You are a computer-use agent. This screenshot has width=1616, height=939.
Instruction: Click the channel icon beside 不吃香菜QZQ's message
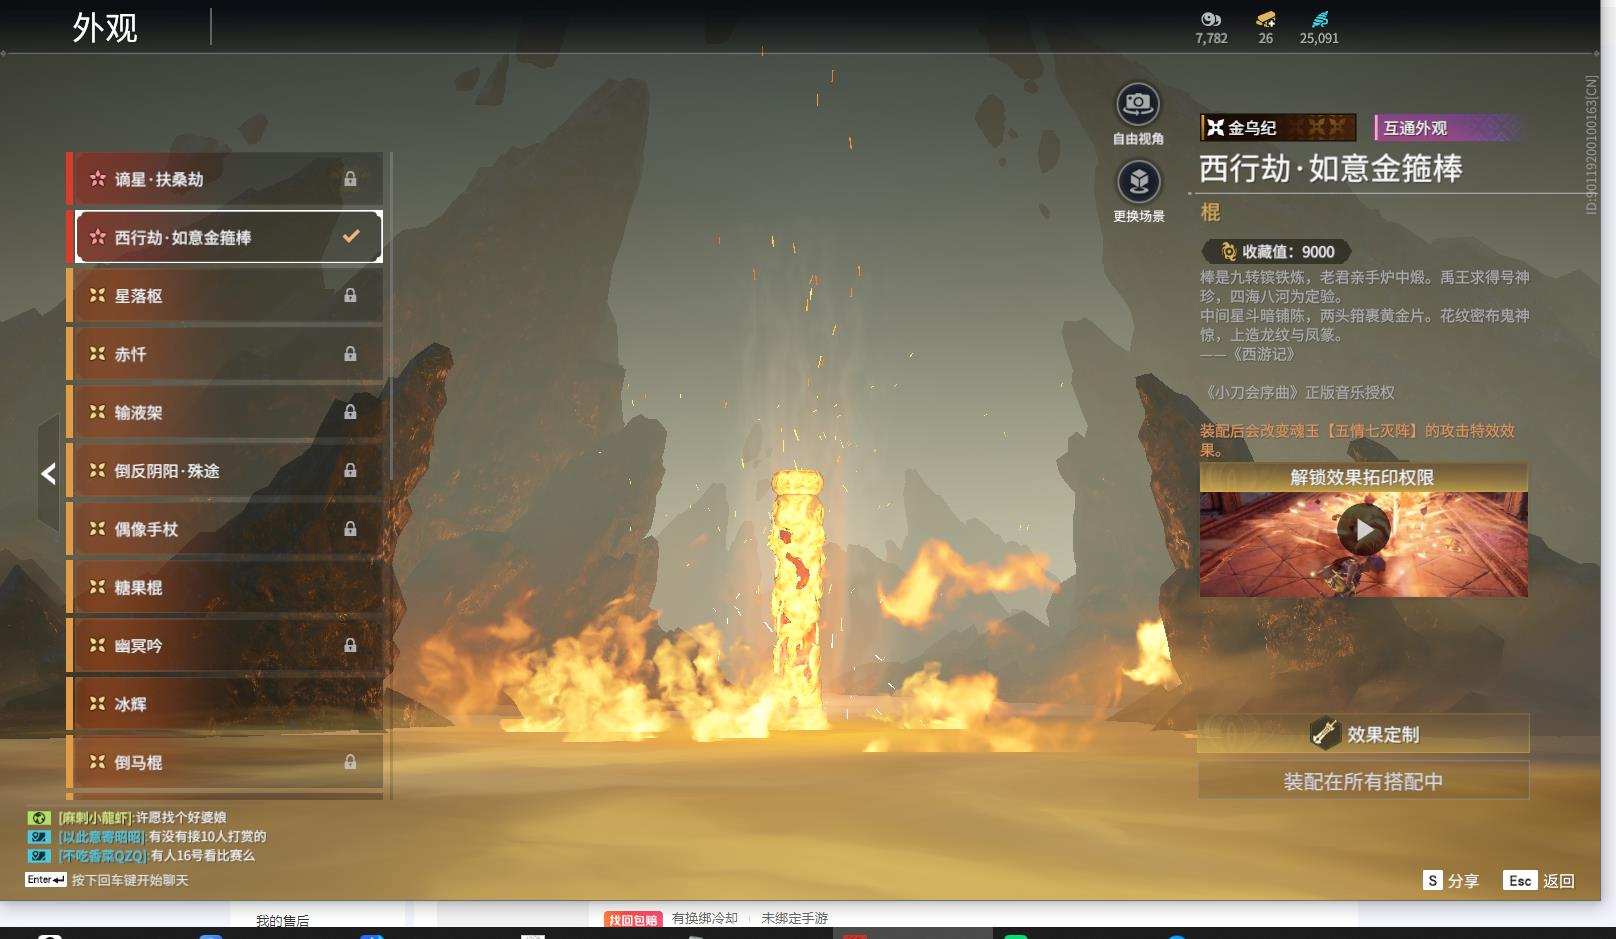click(39, 856)
